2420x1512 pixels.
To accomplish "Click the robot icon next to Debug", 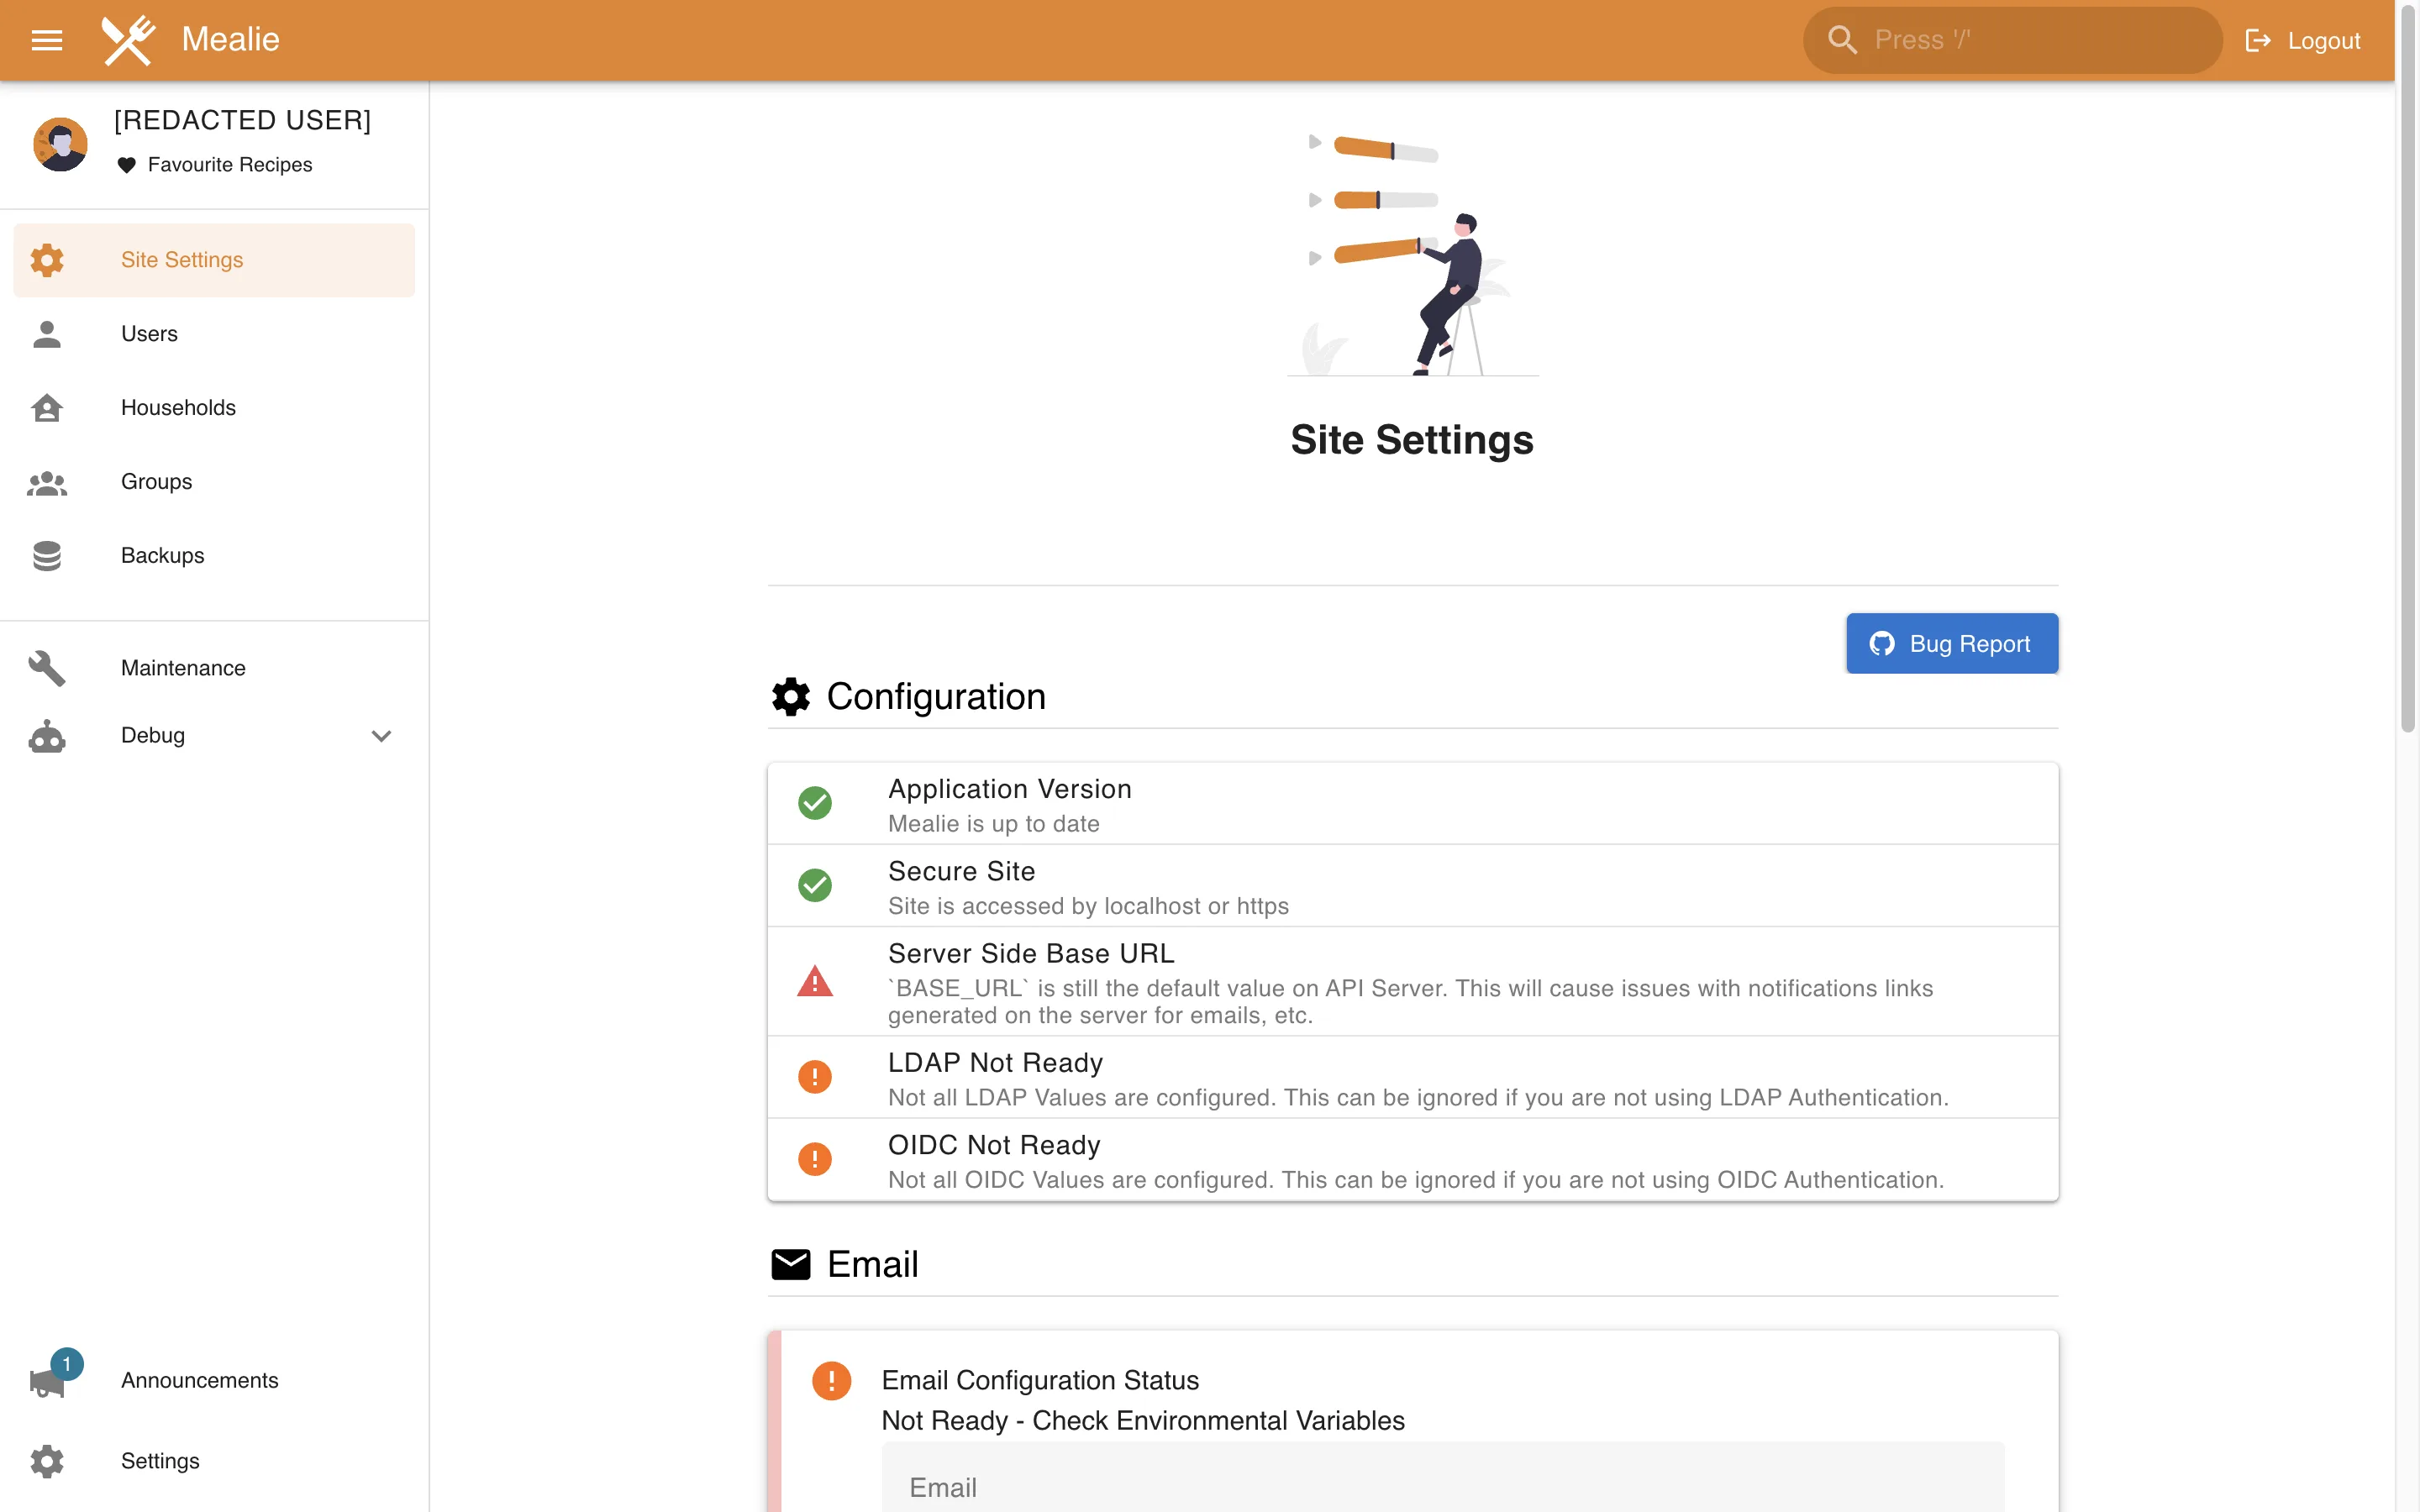I will pyautogui.click(x=47, y=737).
